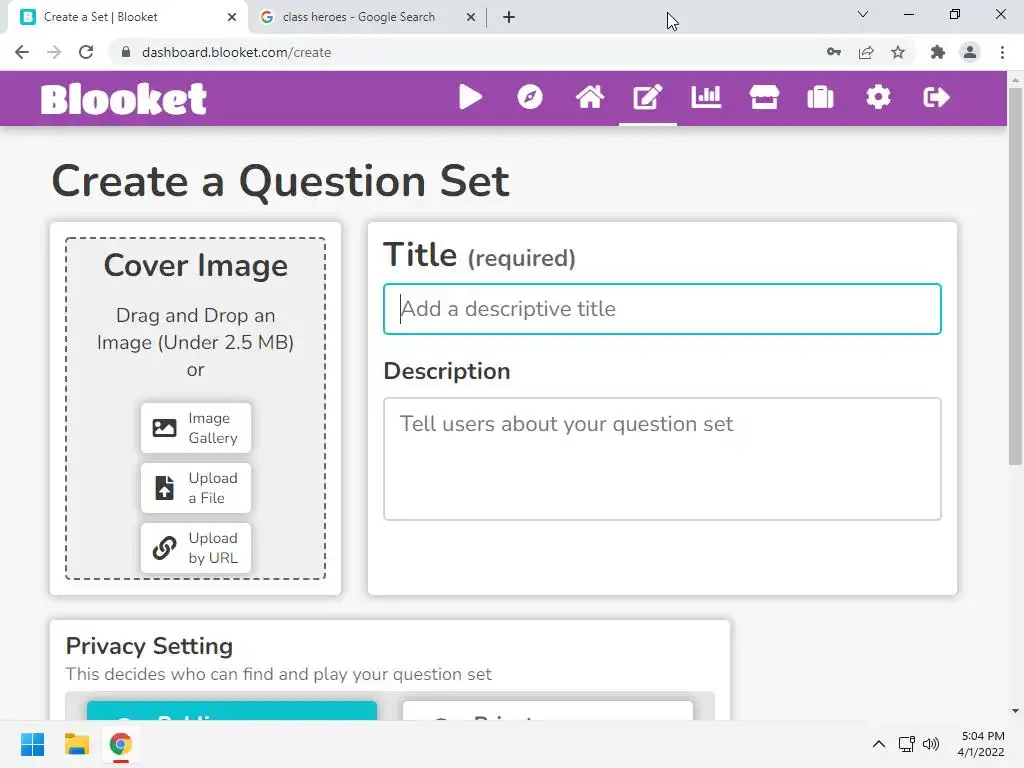The image size is (1024, 768).
Task: Open network status tray icon
Action: tap(906, 744)
